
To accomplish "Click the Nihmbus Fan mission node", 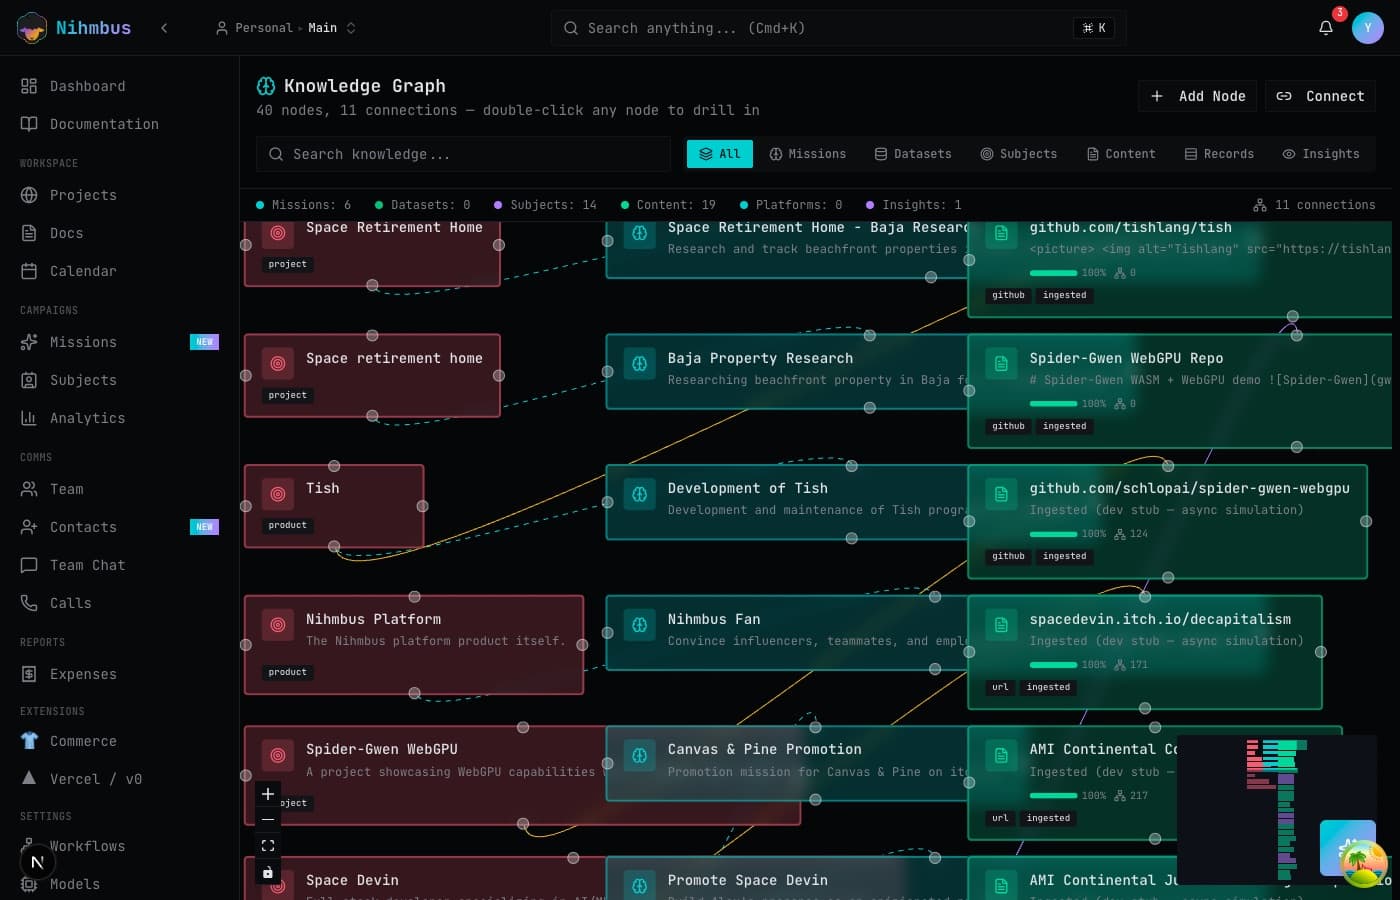I will (x=787, y=633).
